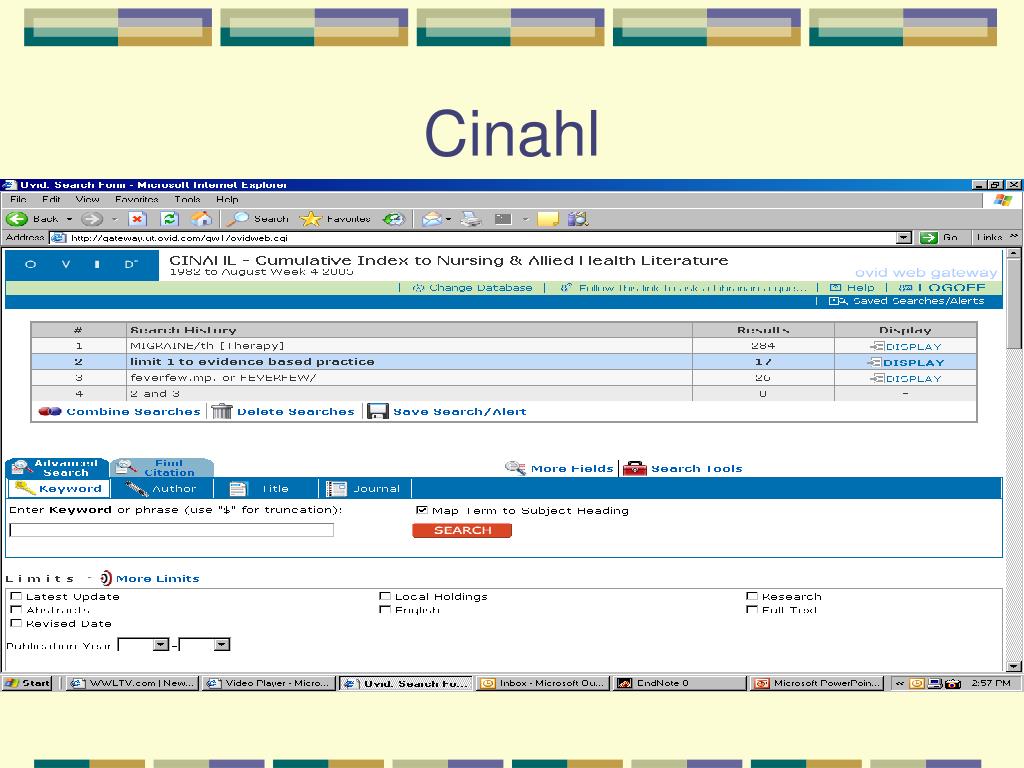The image size is (1024, 768).
Task: Check the Full Text limit box
Action: [x=752, y=609]
